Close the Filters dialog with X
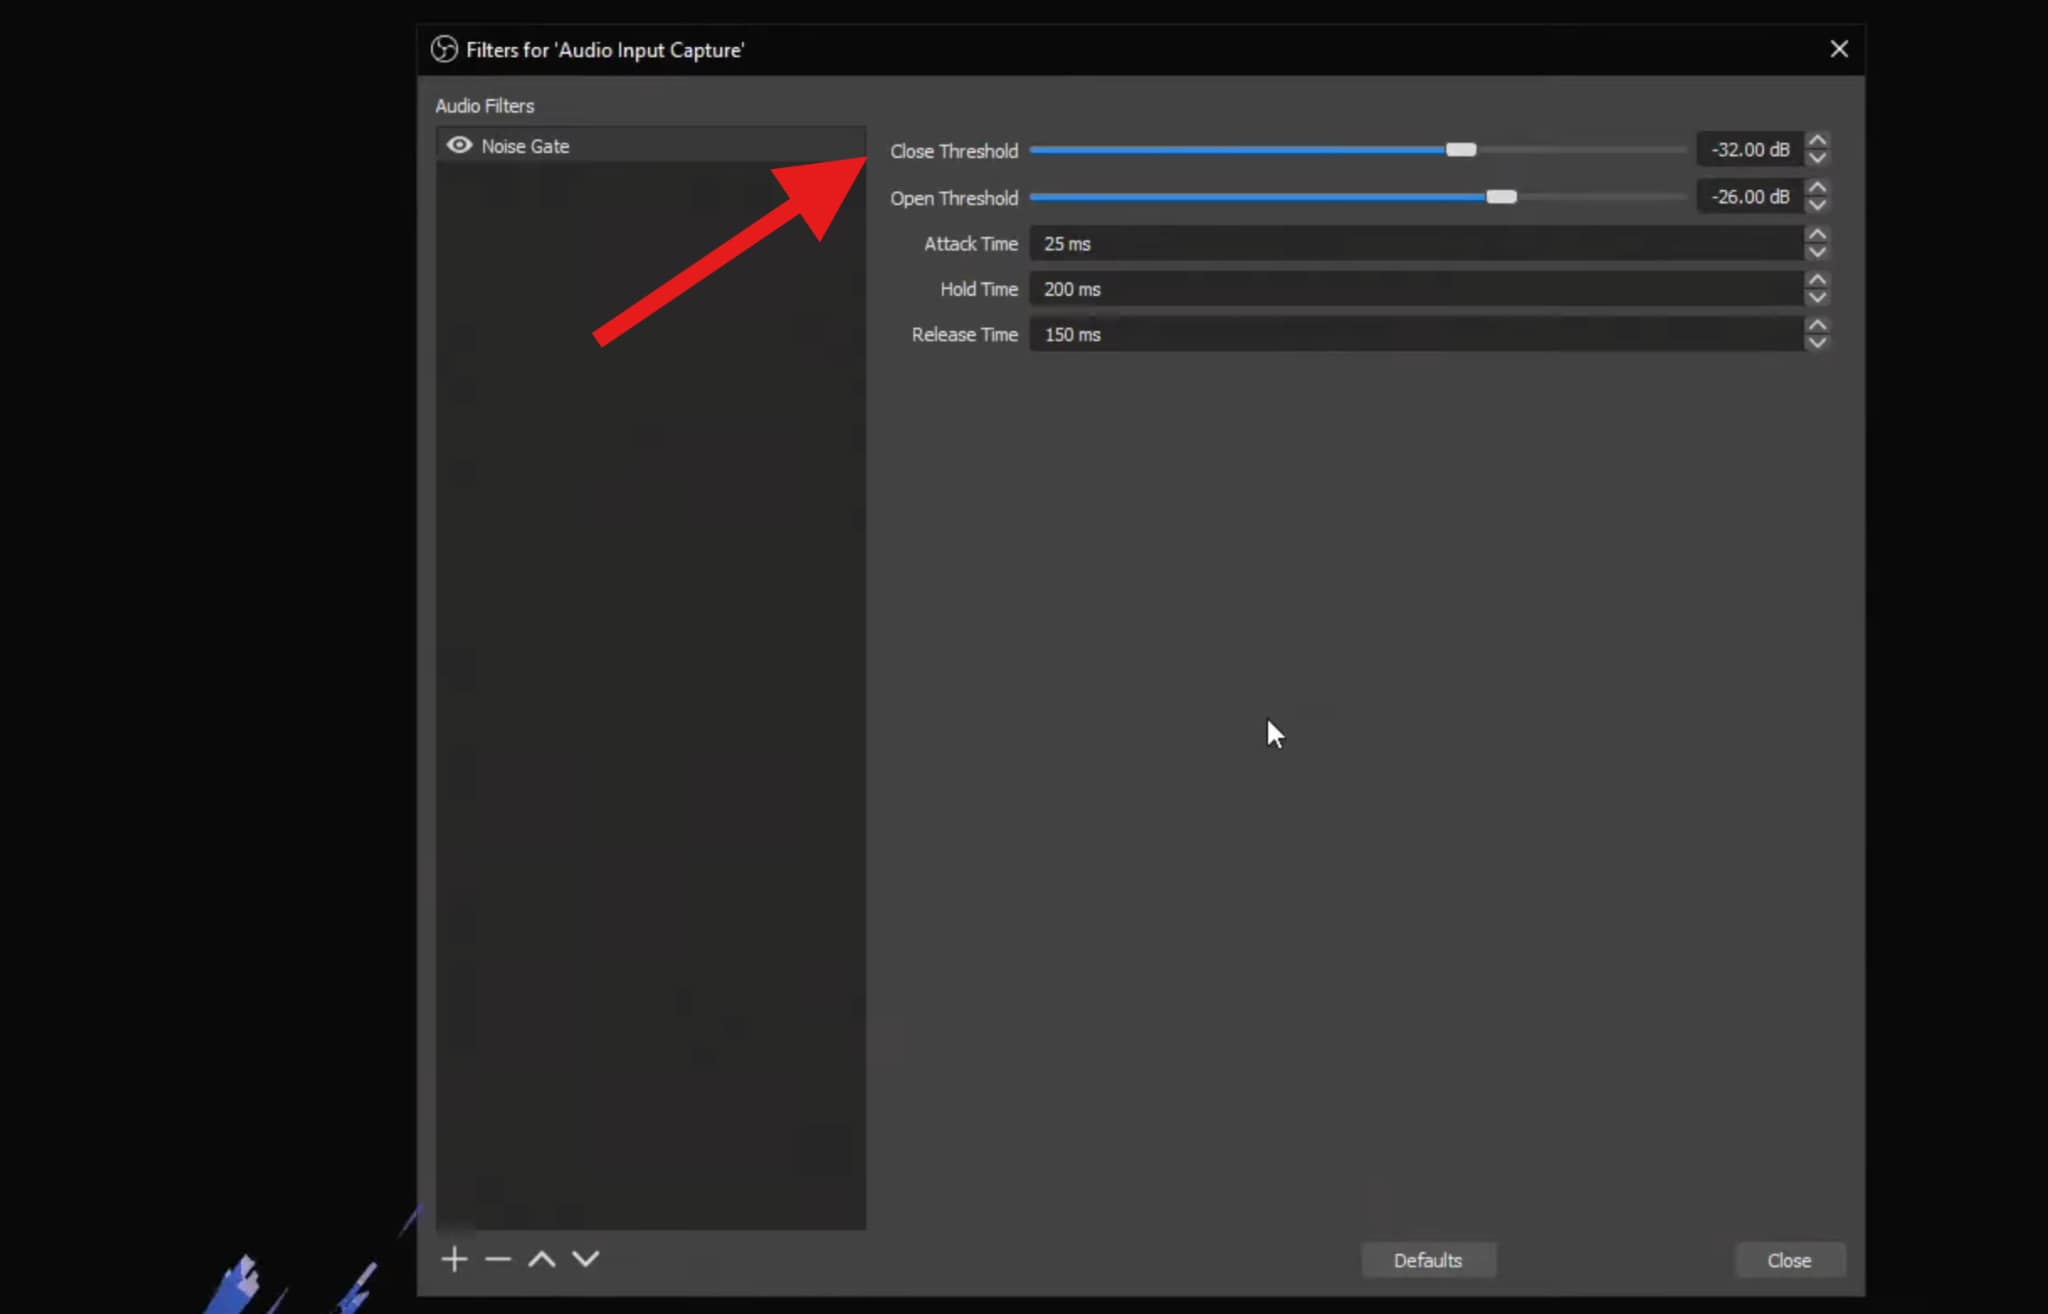The image size is (2048, 1314). tap(1839, 49)
